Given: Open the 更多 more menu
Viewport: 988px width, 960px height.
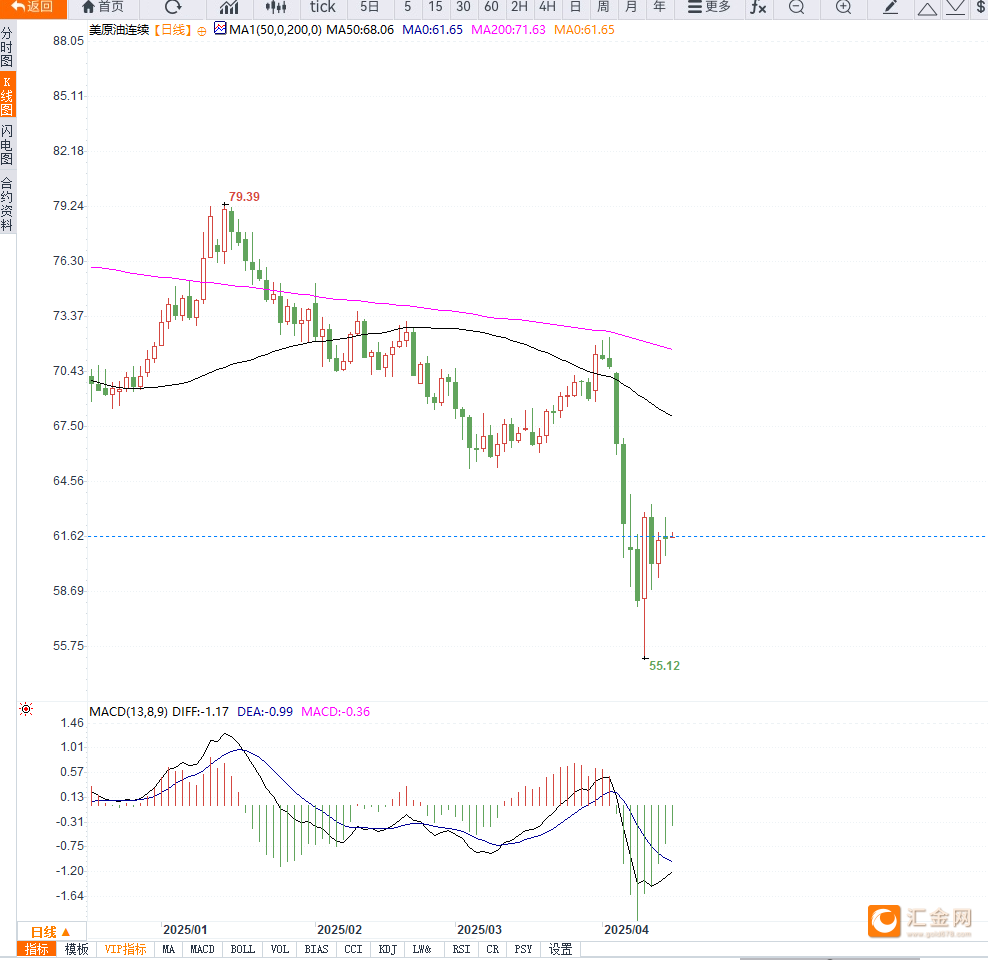Looking at the screenshot, I should (x=709, y=7).
